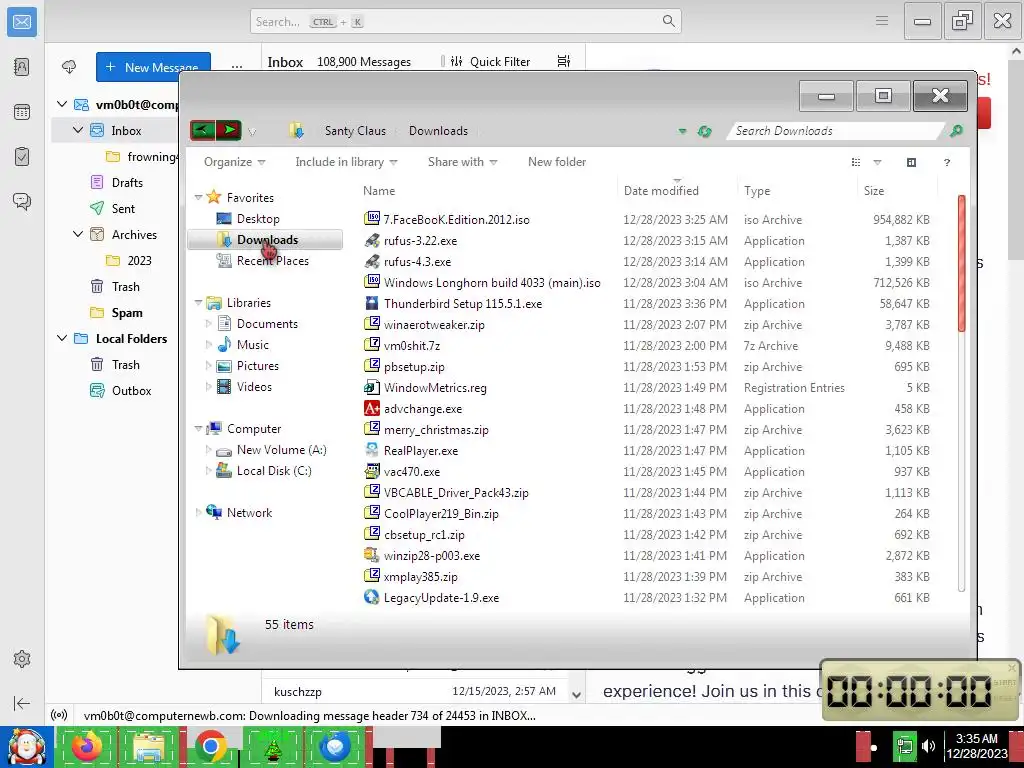Expand Network node in navigation pane

pyautogui.click(x=199, y=513)
